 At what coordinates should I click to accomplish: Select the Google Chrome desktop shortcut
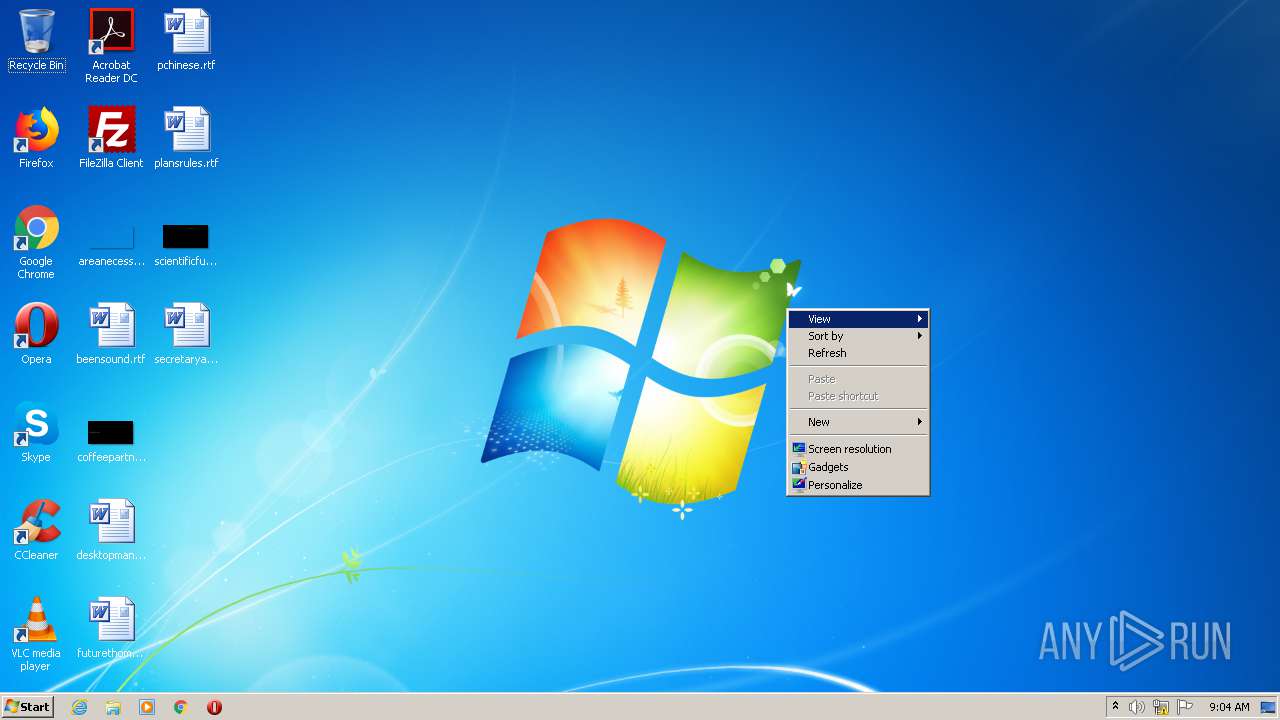[36, 243]
